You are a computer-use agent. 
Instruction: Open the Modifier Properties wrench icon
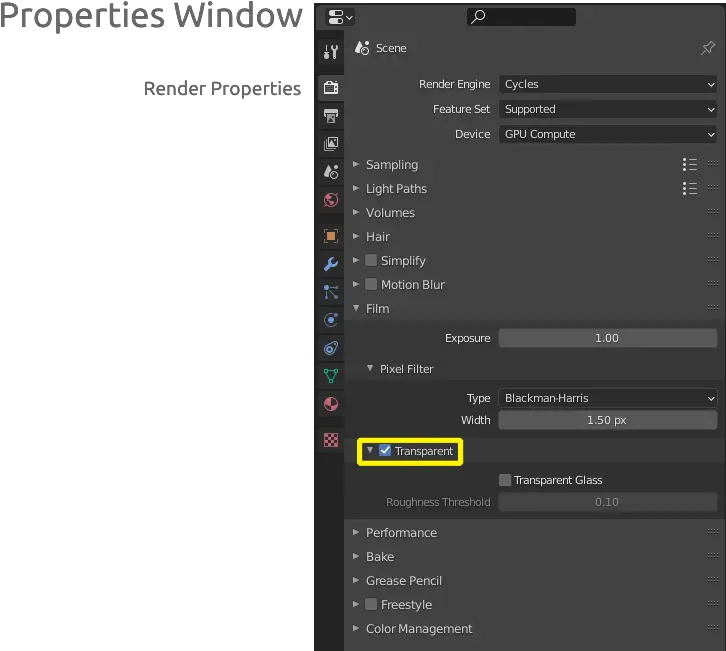point(331,264)
